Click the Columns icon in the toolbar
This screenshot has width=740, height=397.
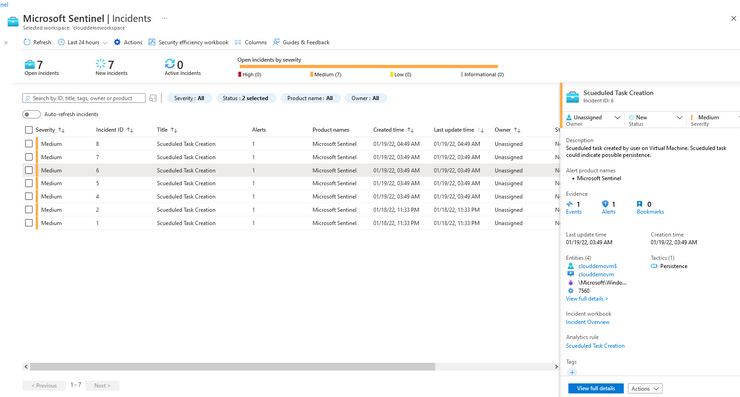tap(238, 42)
